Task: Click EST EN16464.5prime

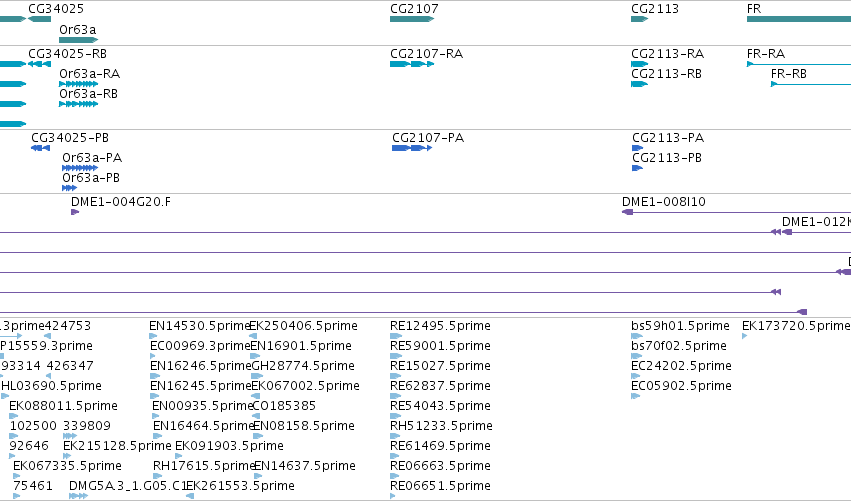Action: (204, 426)
